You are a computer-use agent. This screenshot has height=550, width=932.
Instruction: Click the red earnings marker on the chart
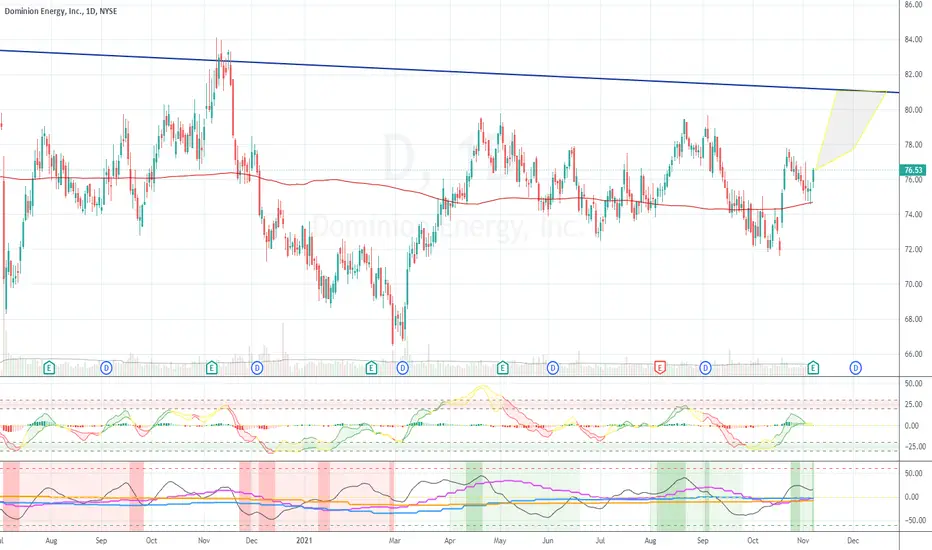coord(659,368)
